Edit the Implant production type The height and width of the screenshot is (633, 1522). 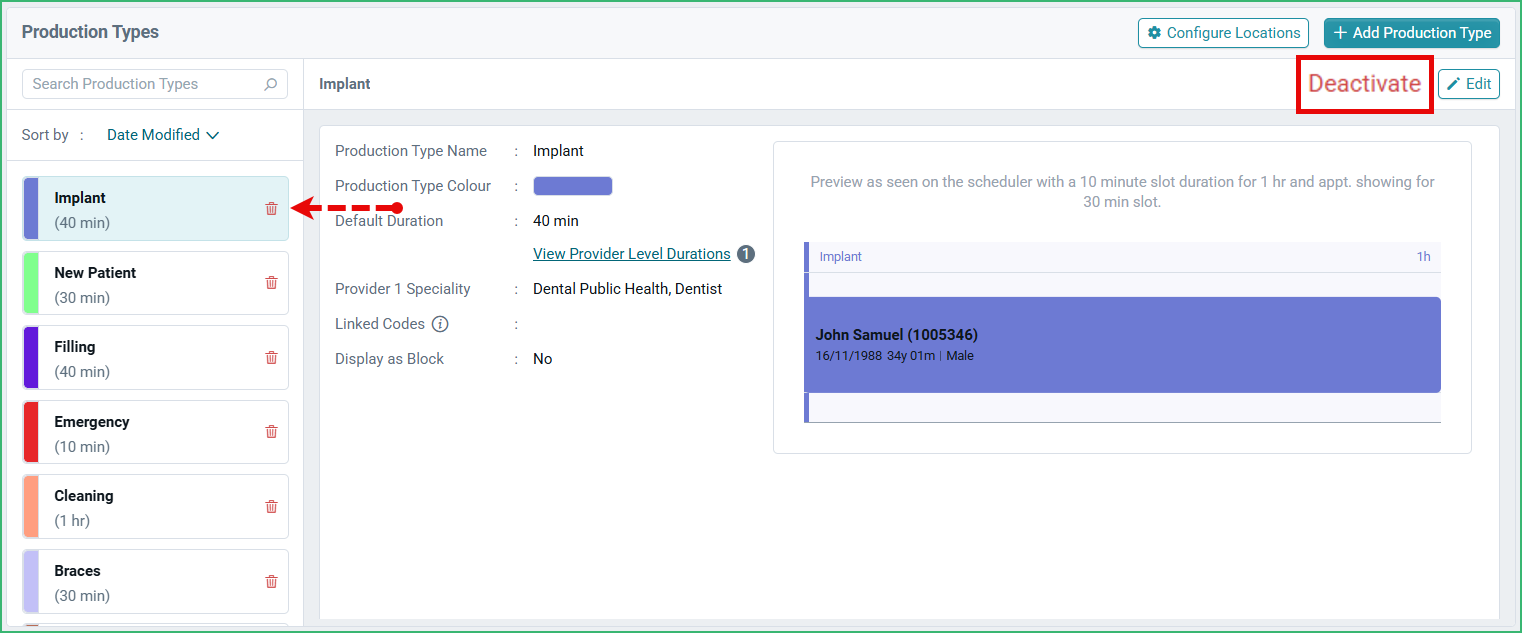1469,84
